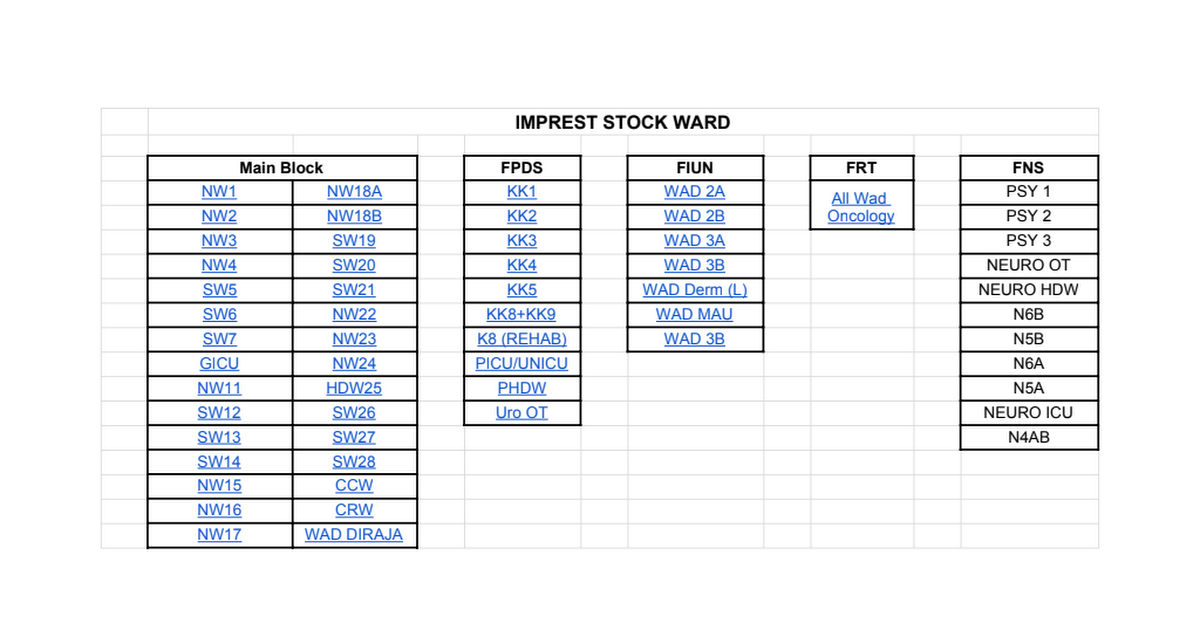Select the NEURO ICU cell
Screen dimensions: 1200x630
[1029, 413]
